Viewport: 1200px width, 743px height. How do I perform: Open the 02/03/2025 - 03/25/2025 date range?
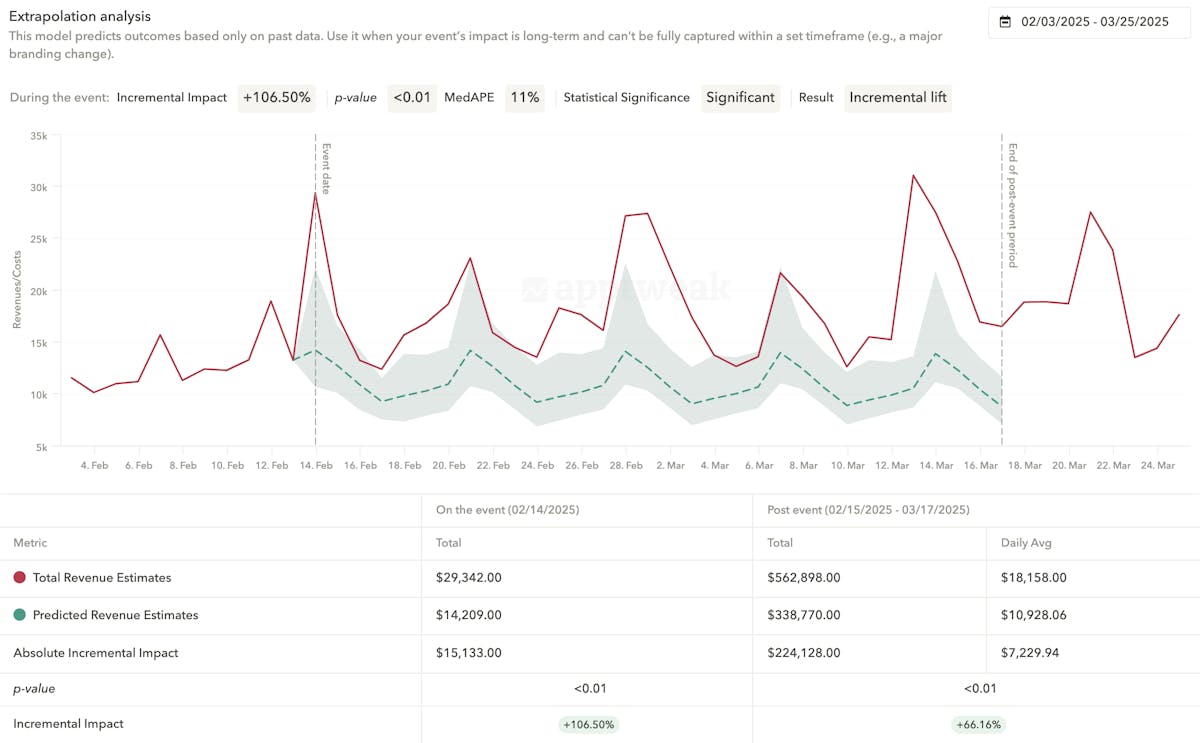point(1094,21)
